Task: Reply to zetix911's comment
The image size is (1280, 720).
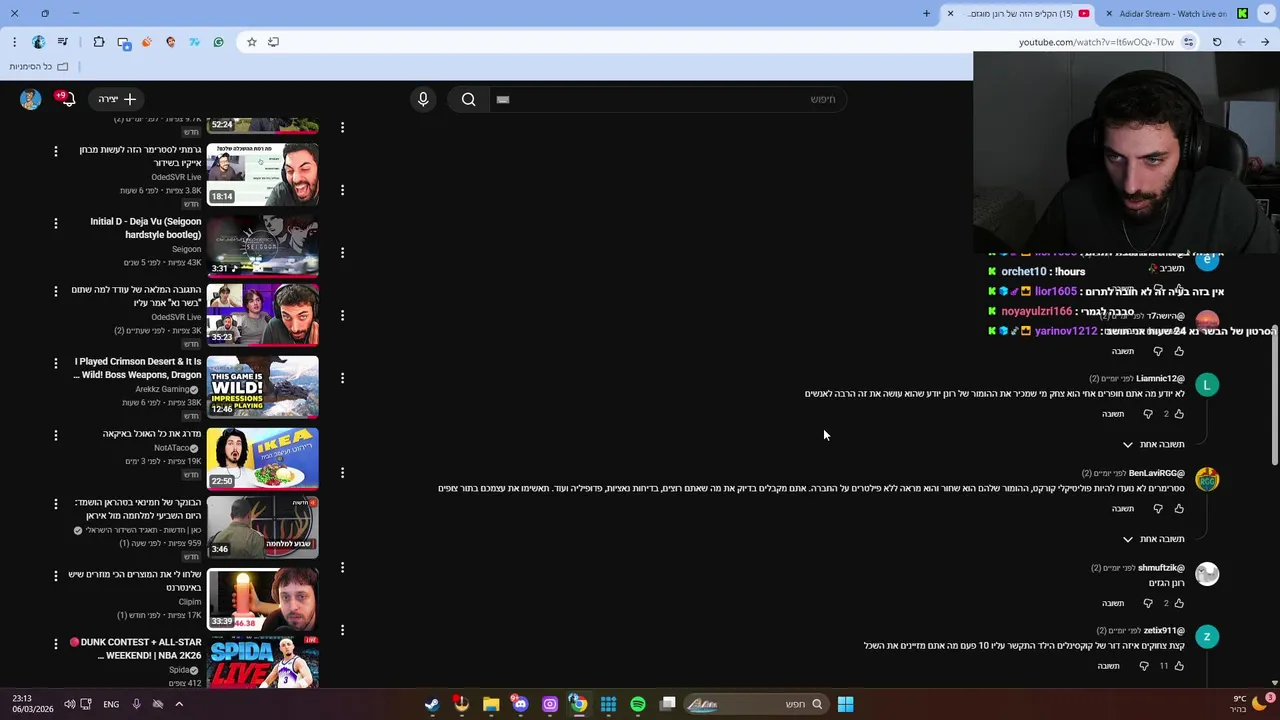Action: coord(1108,666)
